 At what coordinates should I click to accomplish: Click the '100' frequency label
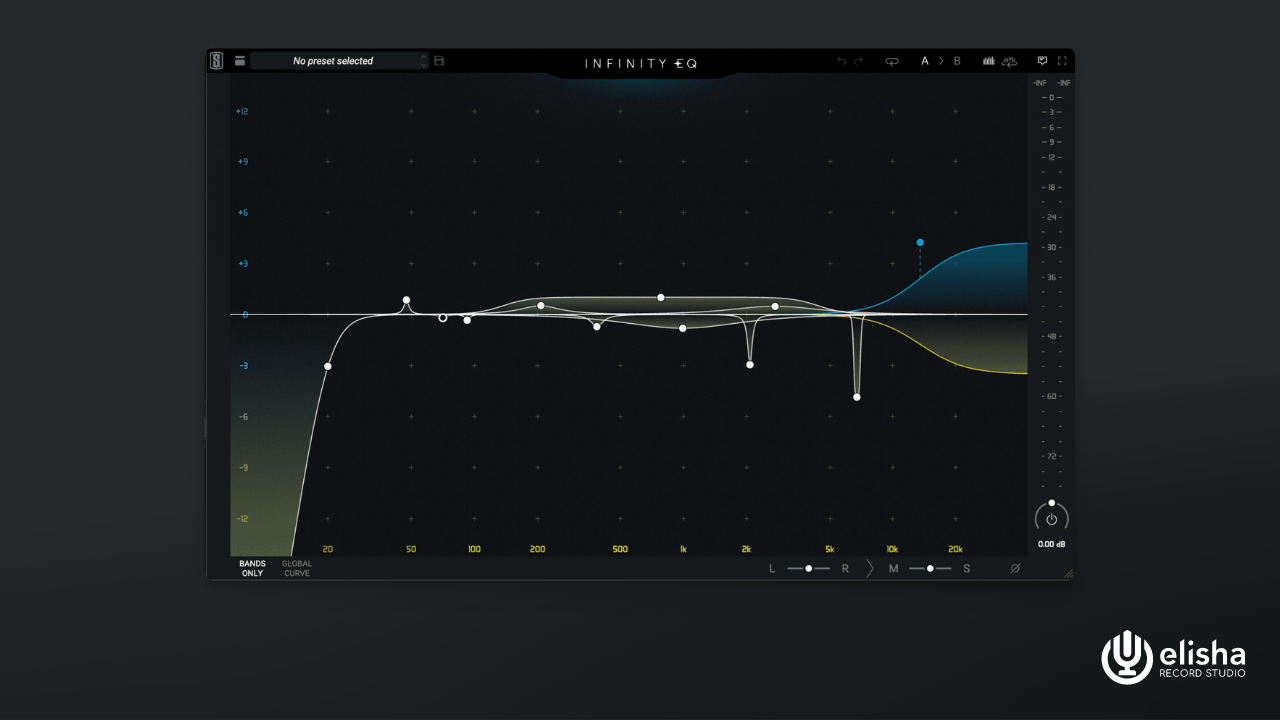pos(474,549)
